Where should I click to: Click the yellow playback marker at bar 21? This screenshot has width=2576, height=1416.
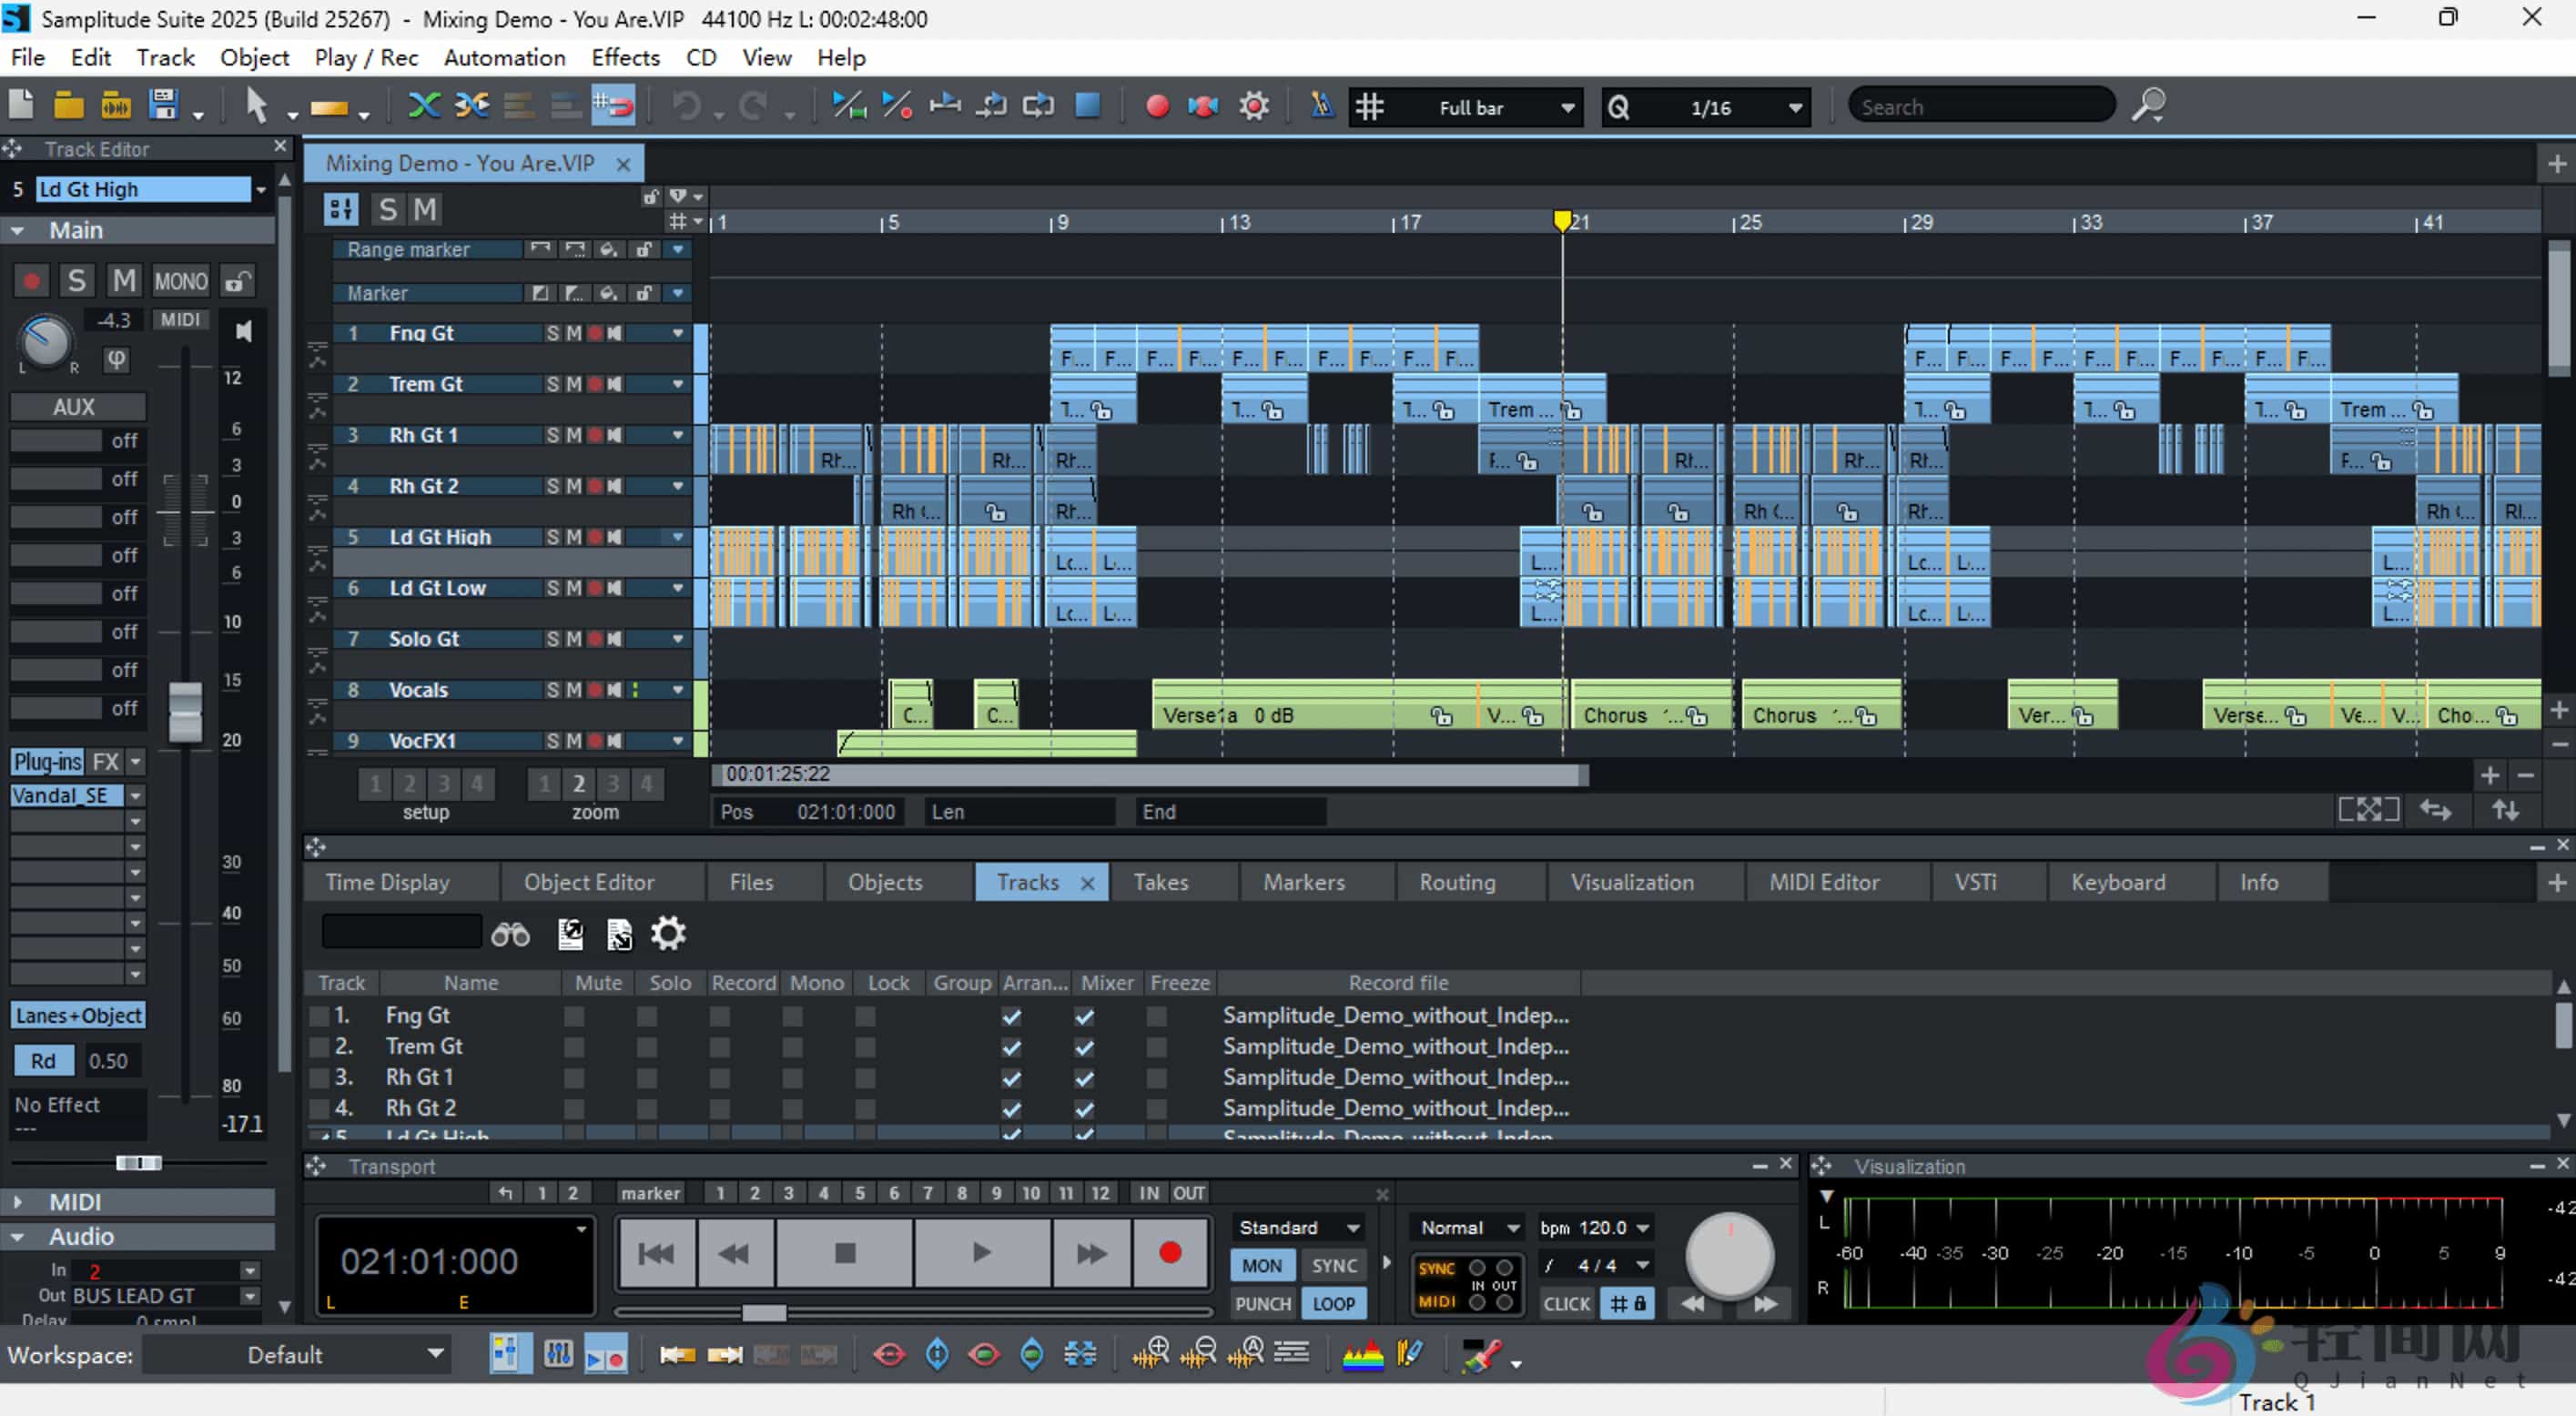pos(1564,220)
